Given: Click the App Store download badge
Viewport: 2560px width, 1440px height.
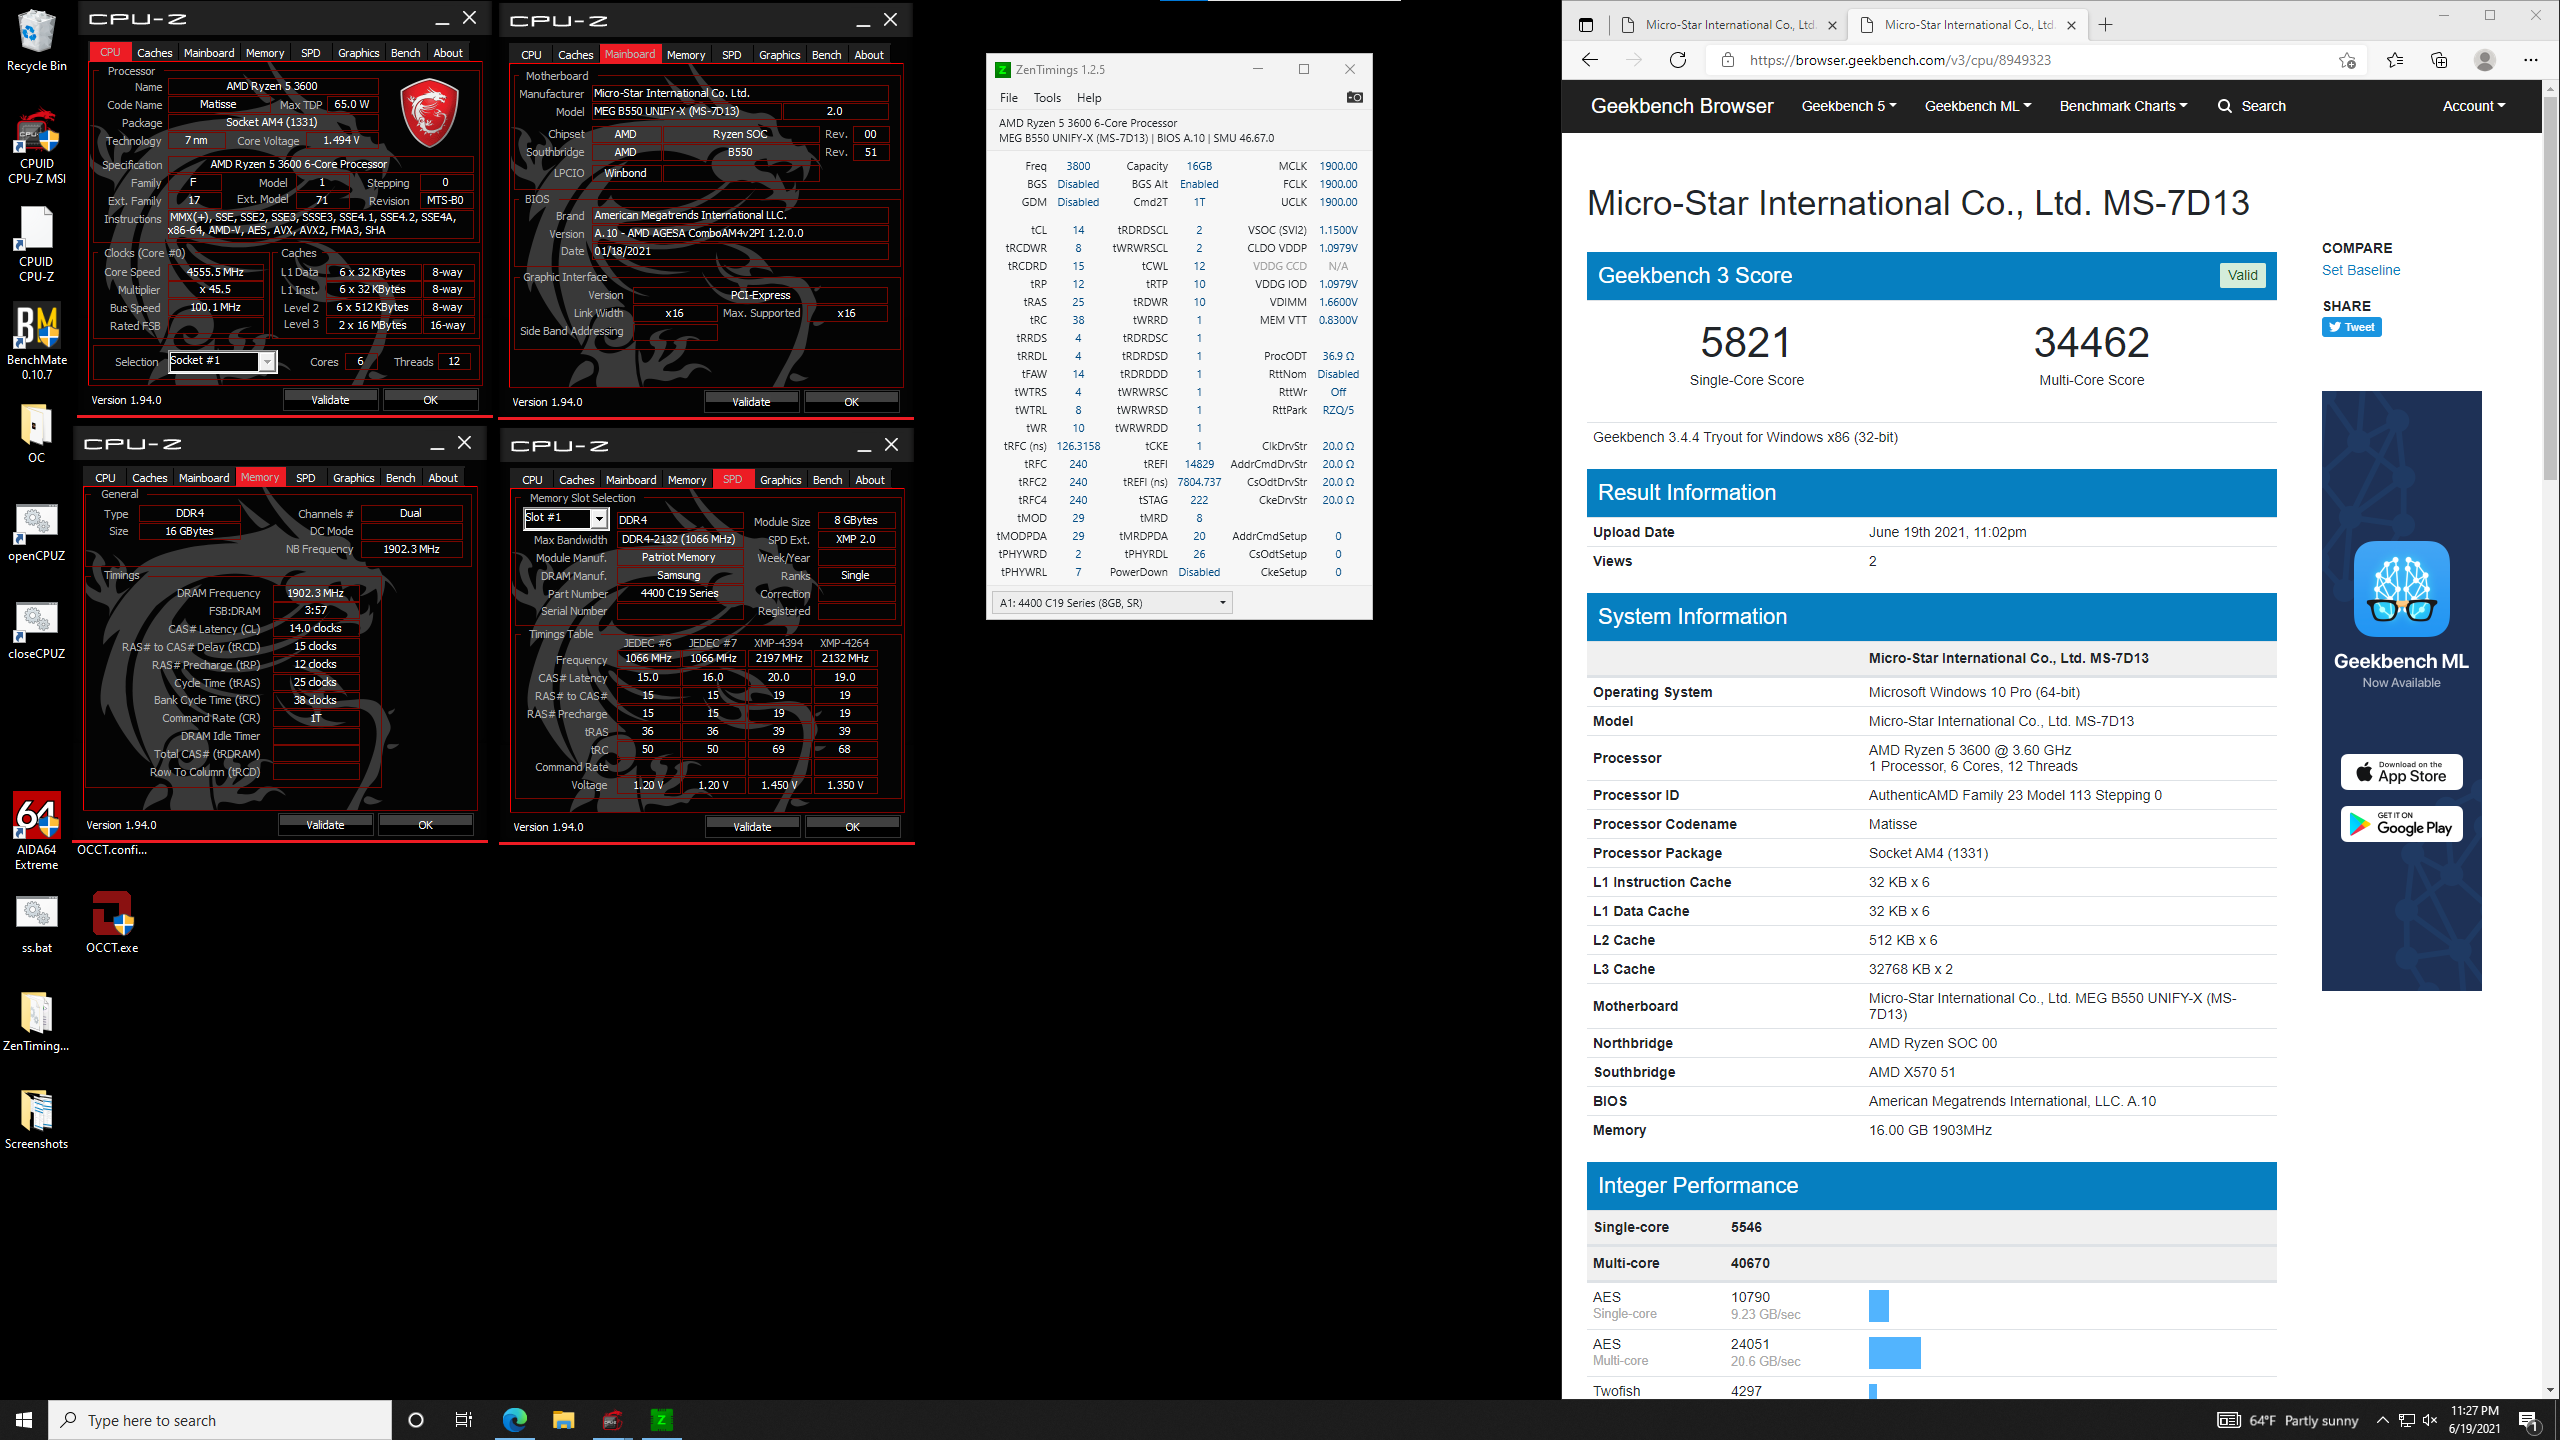Looking at the screenshot, I should pos(2401,772).
